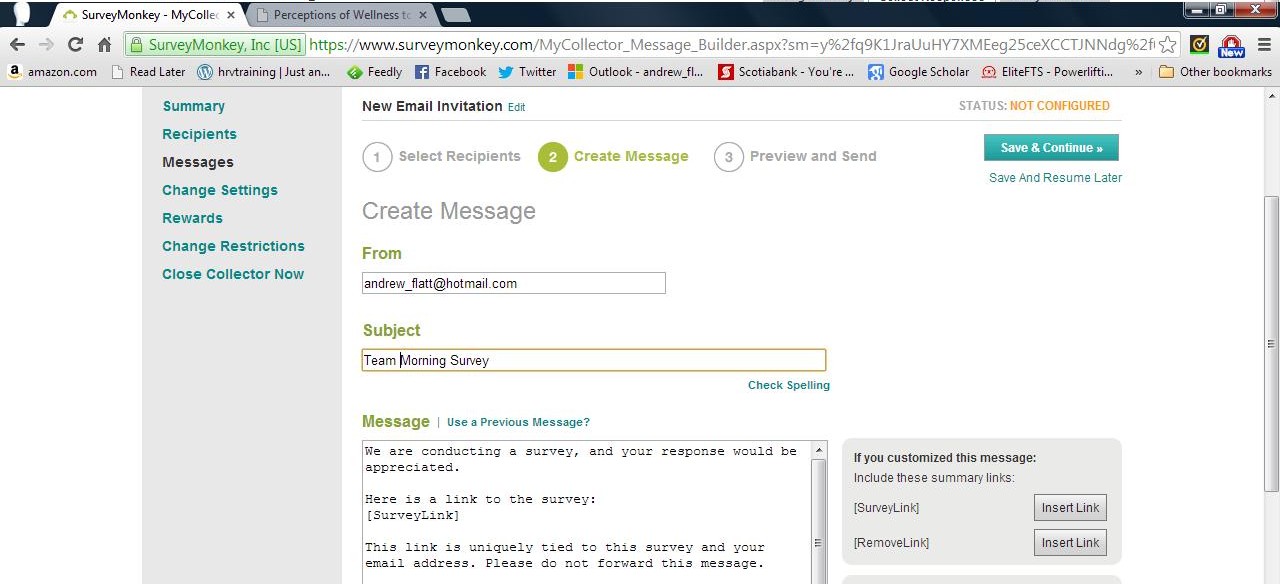
Task: Open the Feedly bookmark
Action: [374, 72]
